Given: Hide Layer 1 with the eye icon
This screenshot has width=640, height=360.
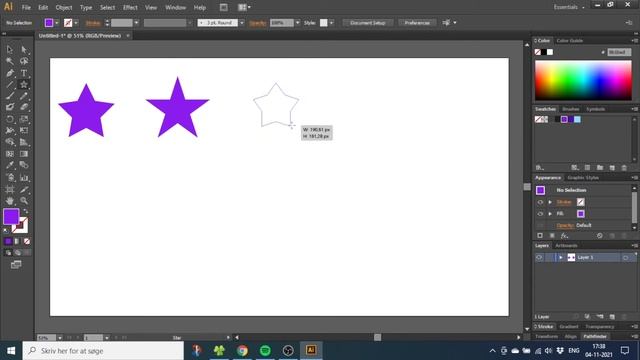Looking at the screenshot, I should pyautogui.click(x=539, y=258).
